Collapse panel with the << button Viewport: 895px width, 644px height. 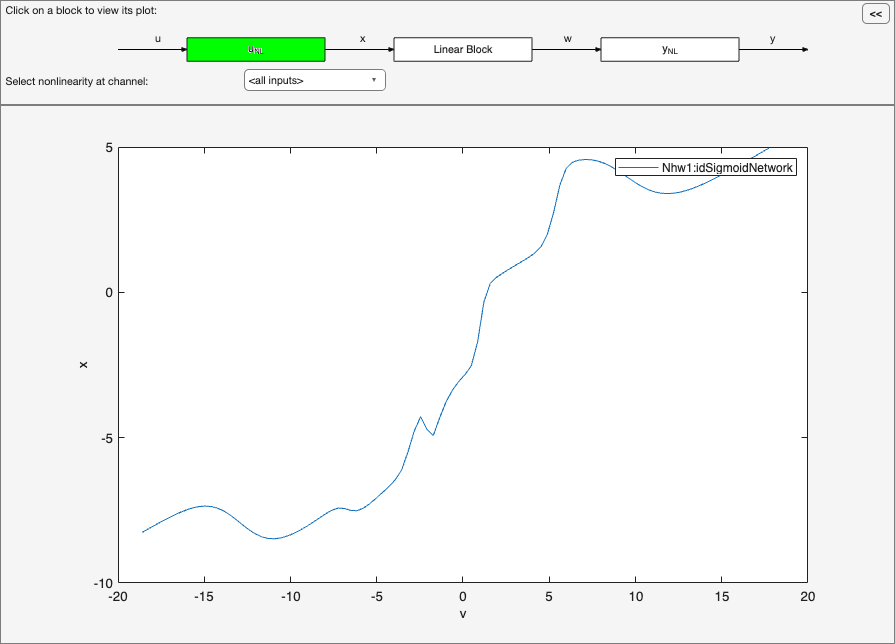pyautogui.click(x=876, y=14)
